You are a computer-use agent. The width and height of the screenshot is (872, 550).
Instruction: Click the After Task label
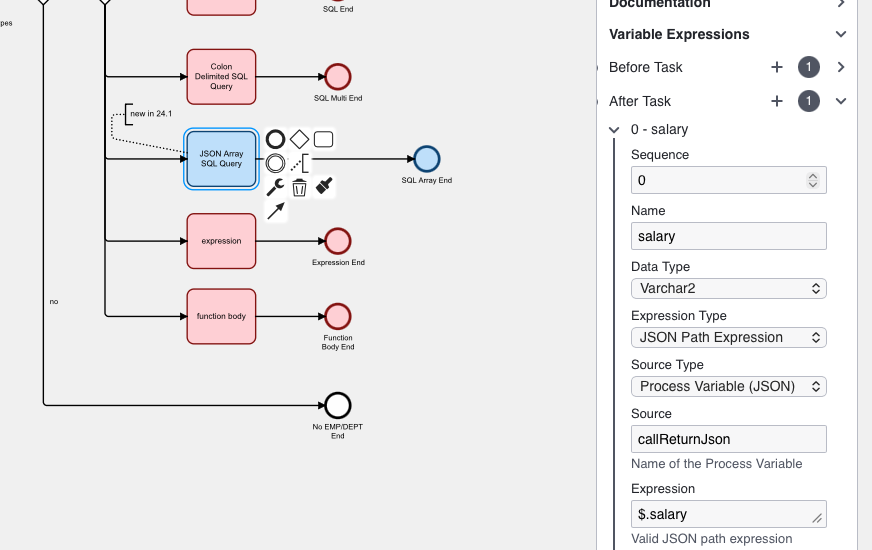tap(640, 101)
